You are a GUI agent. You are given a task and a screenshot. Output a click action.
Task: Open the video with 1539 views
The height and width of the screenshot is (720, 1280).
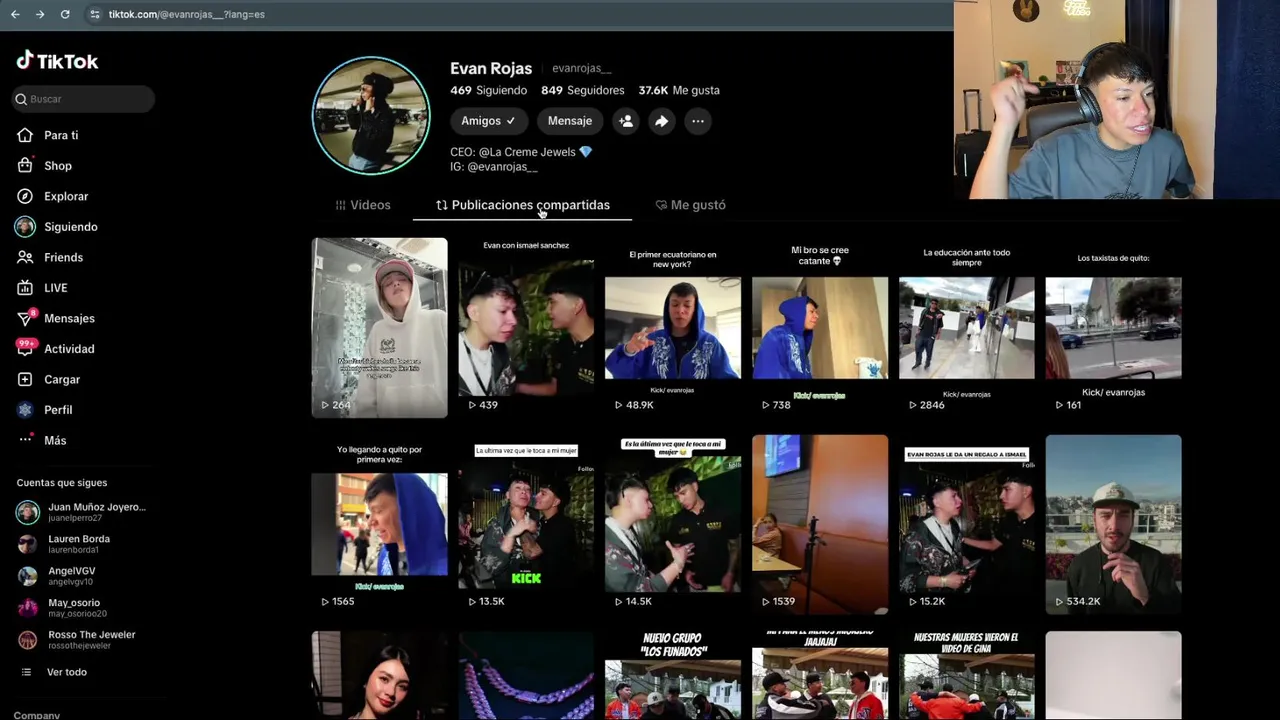coord(820,524)
